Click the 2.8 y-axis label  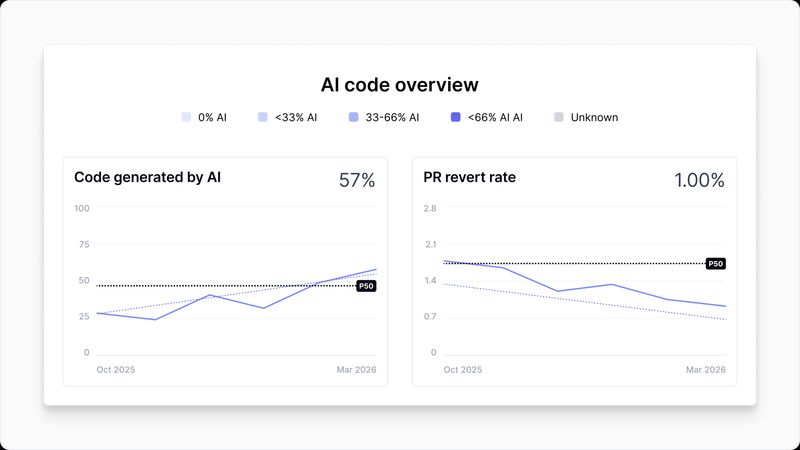pos(430,208)
